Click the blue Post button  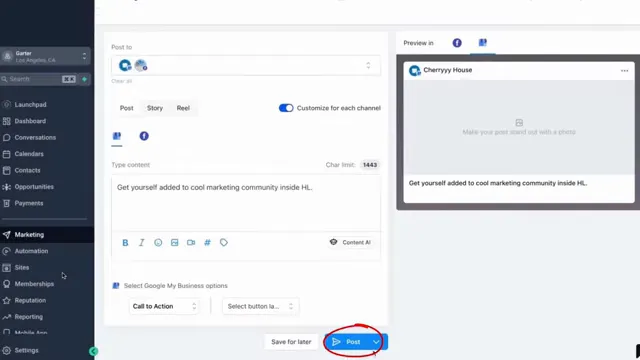[347, 342]
